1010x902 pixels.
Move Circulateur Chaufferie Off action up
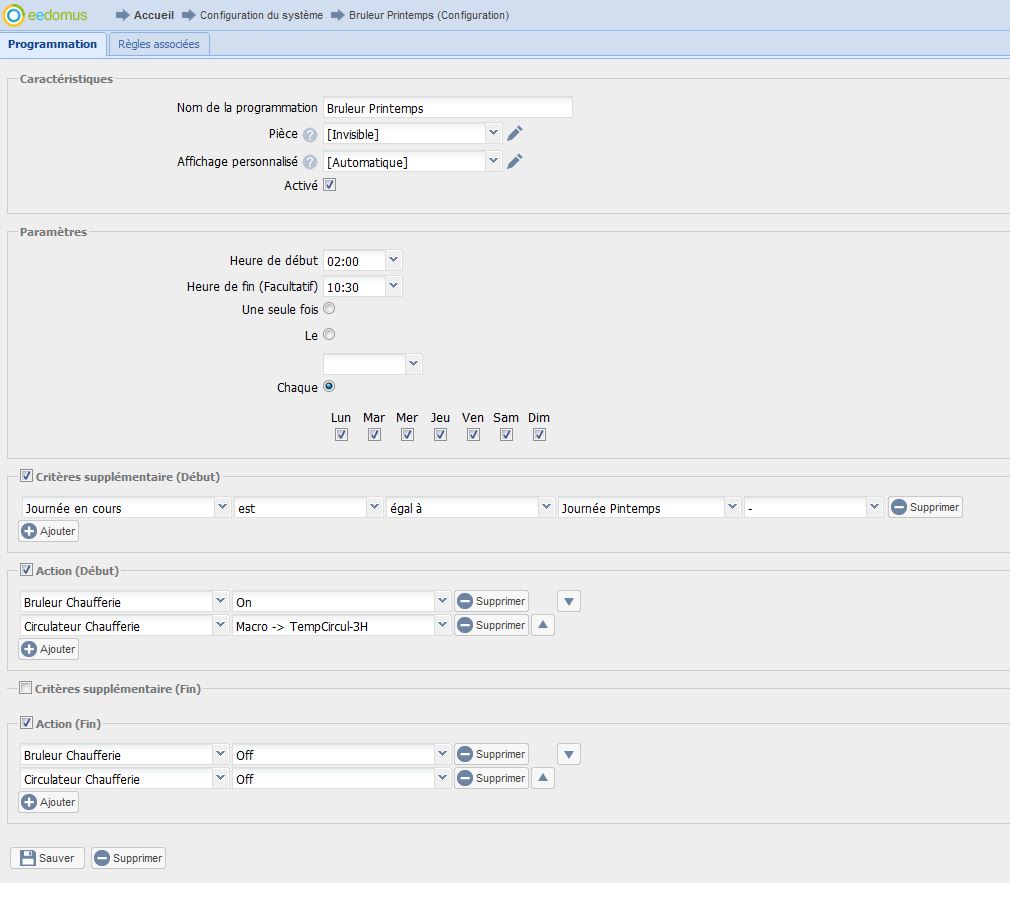[x=542, y=779]
